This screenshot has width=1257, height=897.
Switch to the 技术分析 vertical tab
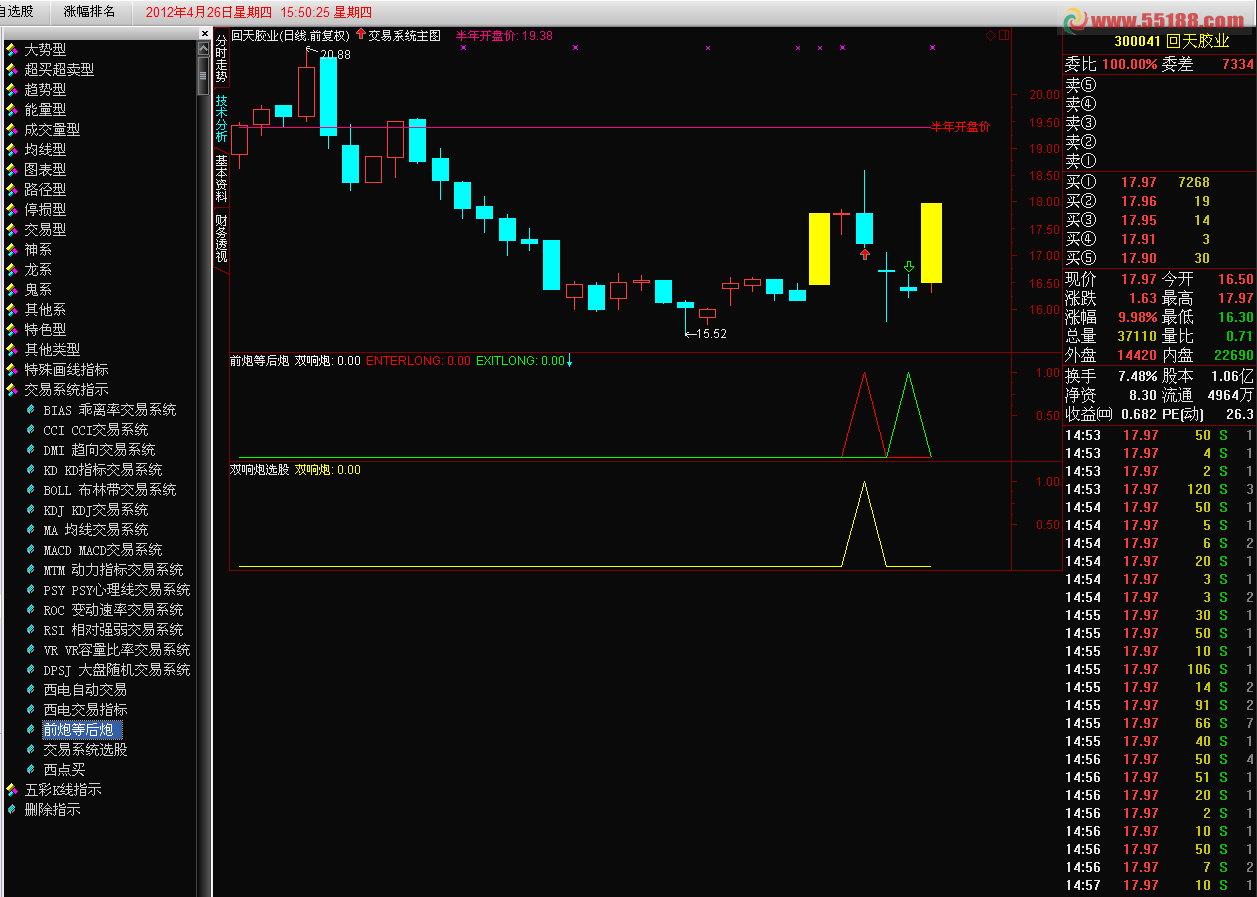point(221,119)
